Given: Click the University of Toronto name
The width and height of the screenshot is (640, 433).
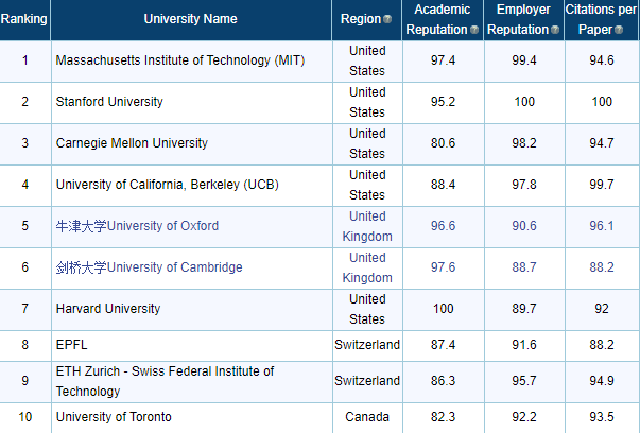Looking at the screenshot, I should click(113, 416).
